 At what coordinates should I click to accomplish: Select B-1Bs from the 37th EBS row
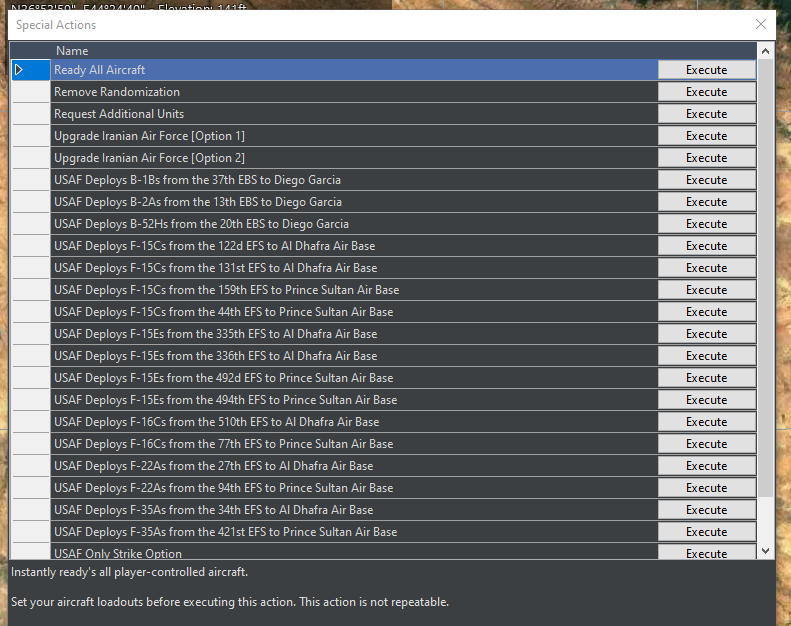pos(354,180)
